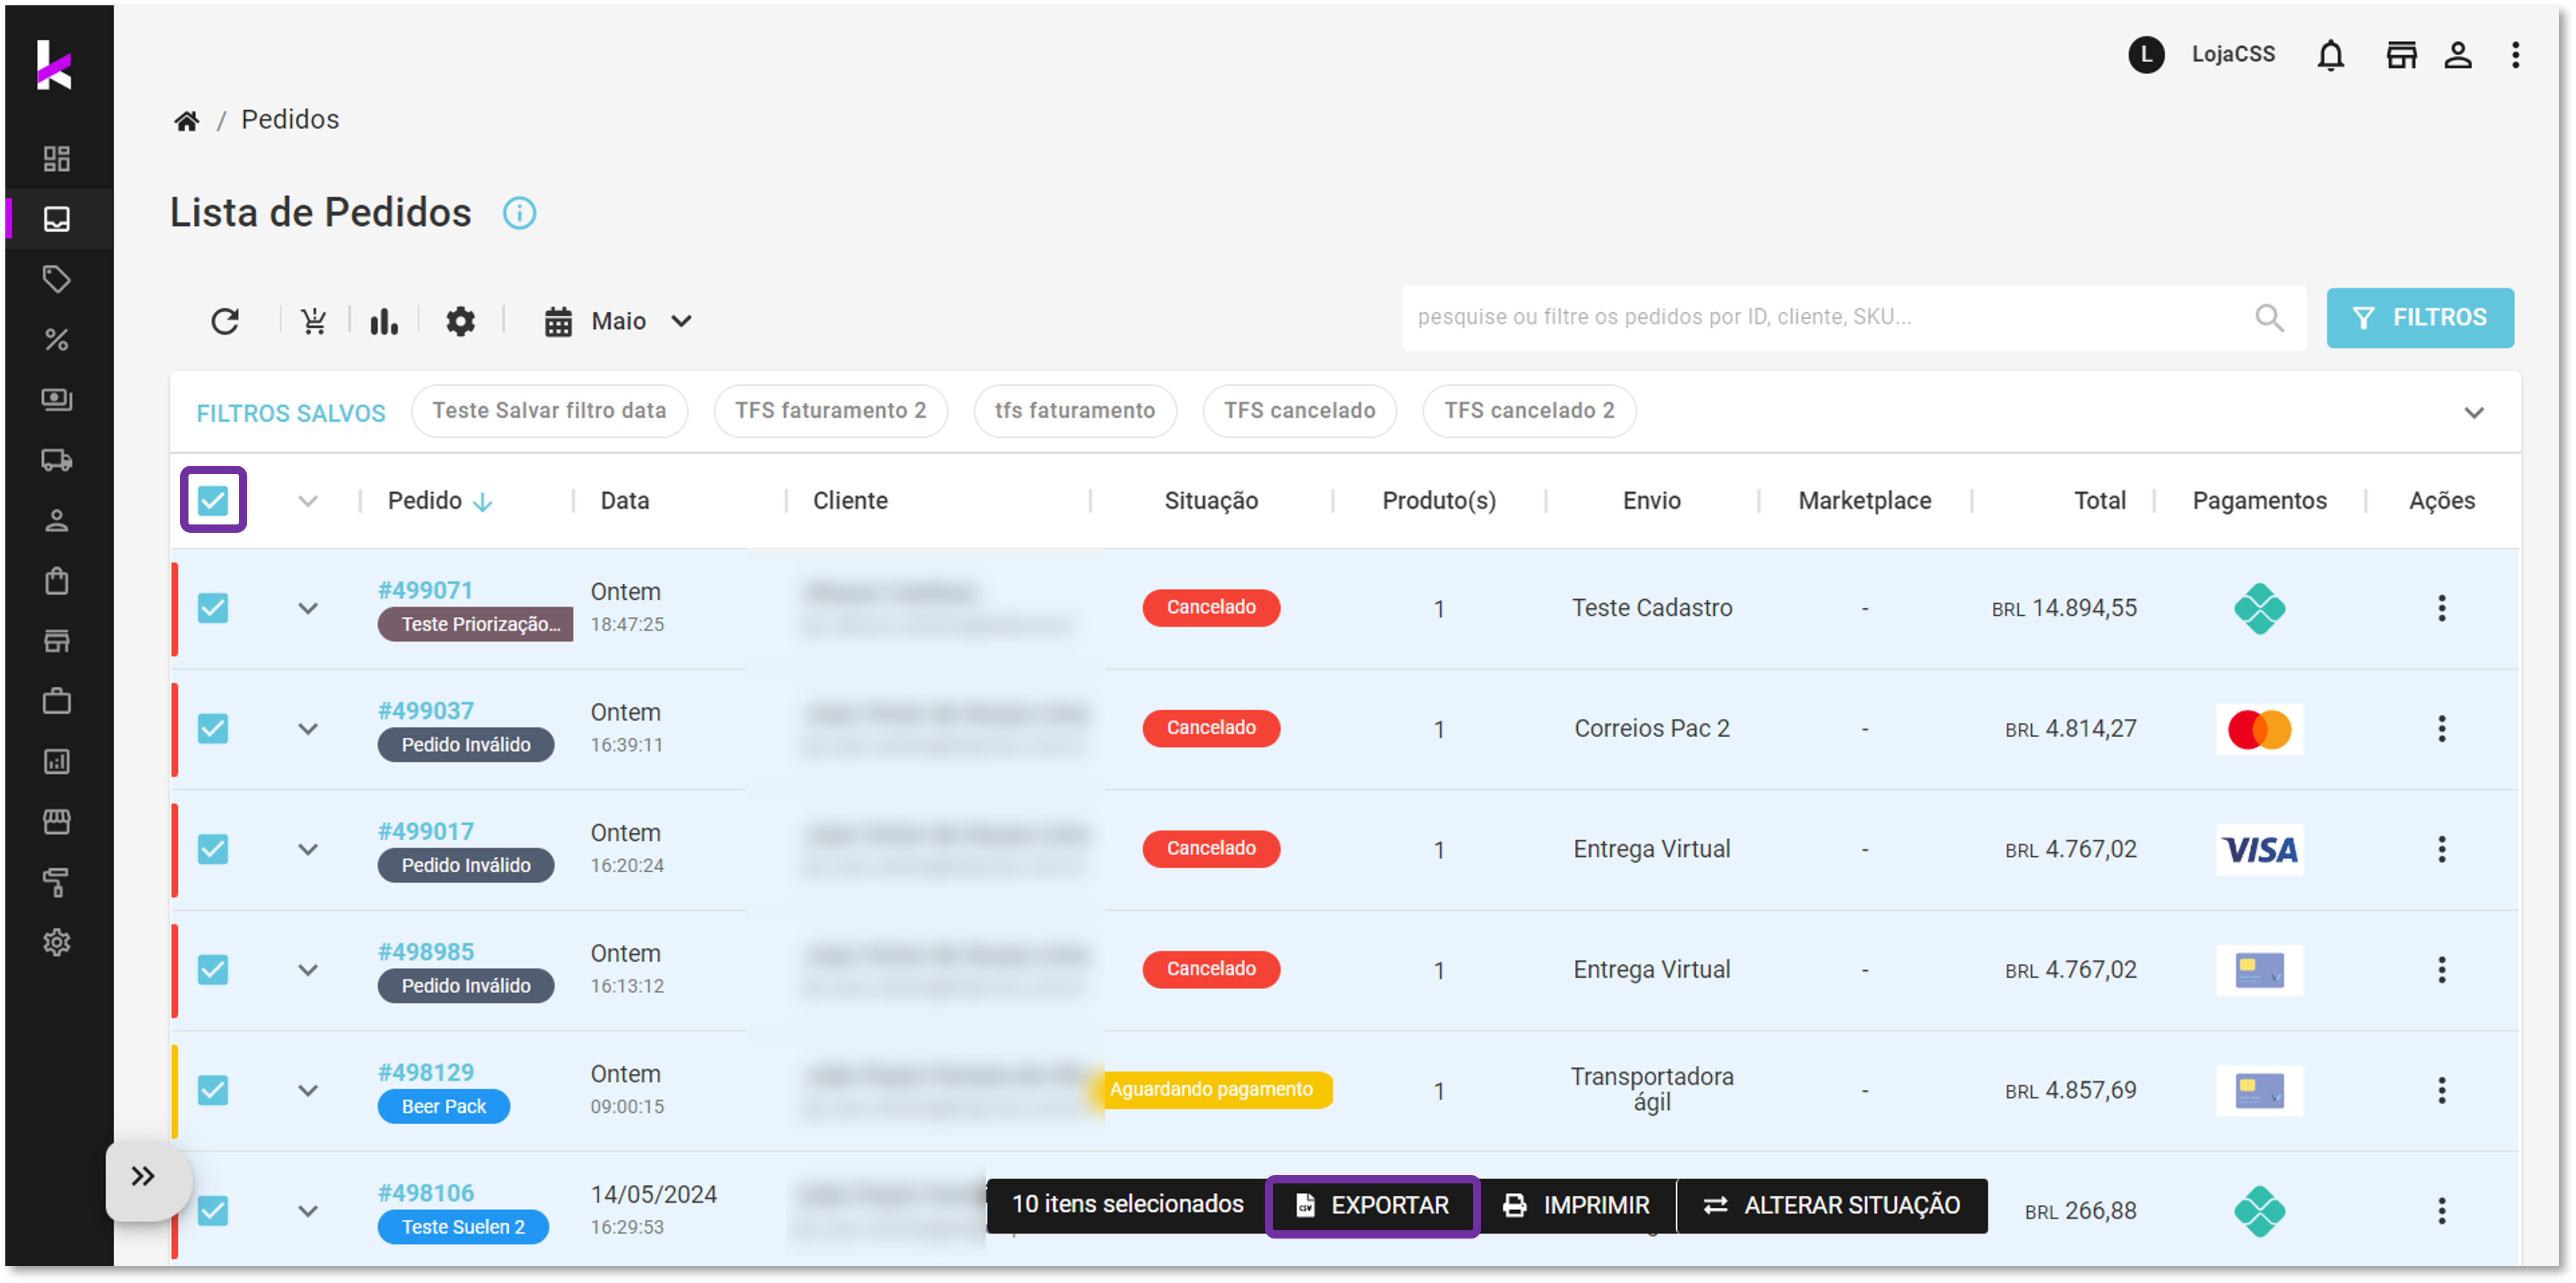Click the storefront icon in top bar
This screenshot has width=2576, height=1283.
(x=2401, y=55)
